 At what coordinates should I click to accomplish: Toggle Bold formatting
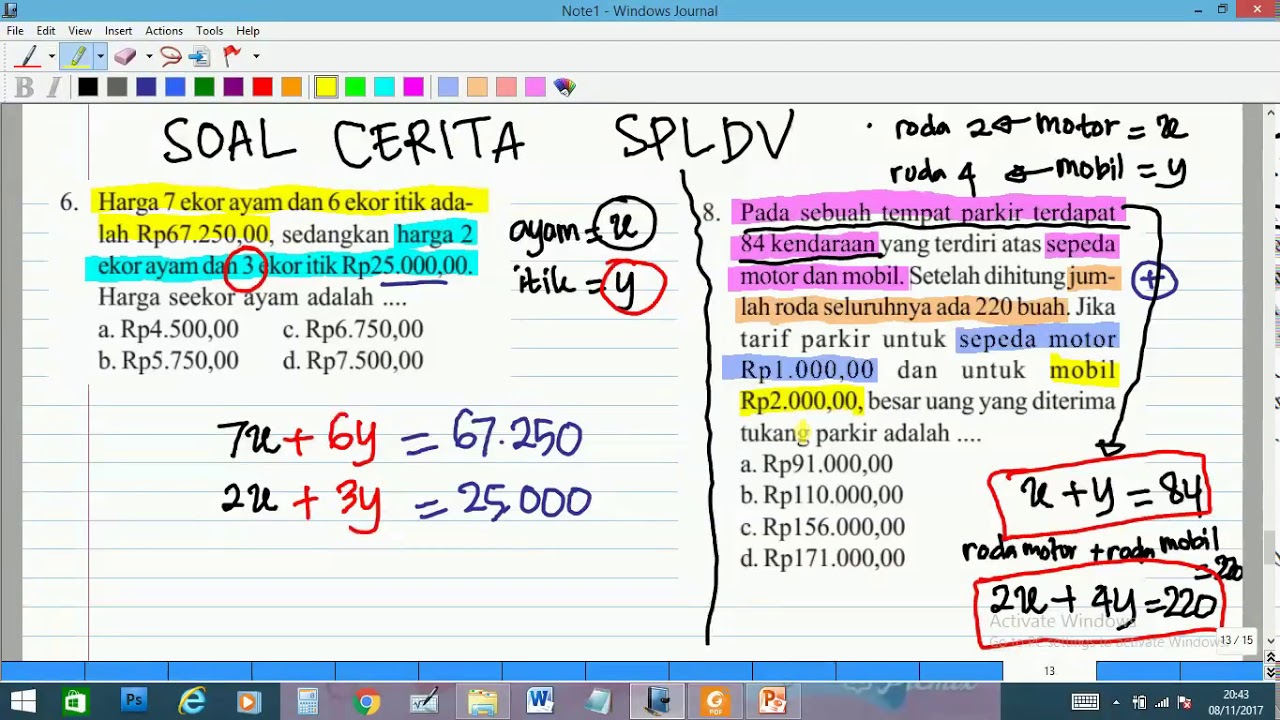pyautogui.click(x=25, y=88)
